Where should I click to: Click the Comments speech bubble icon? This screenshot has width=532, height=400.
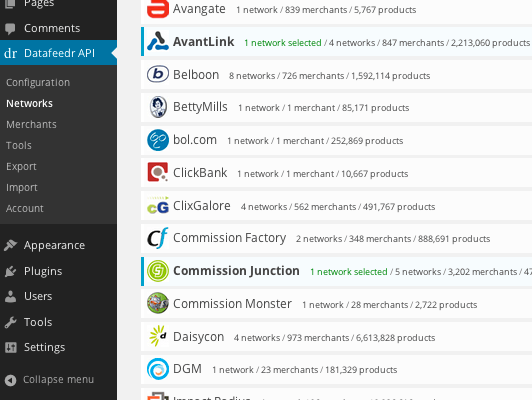11,28
